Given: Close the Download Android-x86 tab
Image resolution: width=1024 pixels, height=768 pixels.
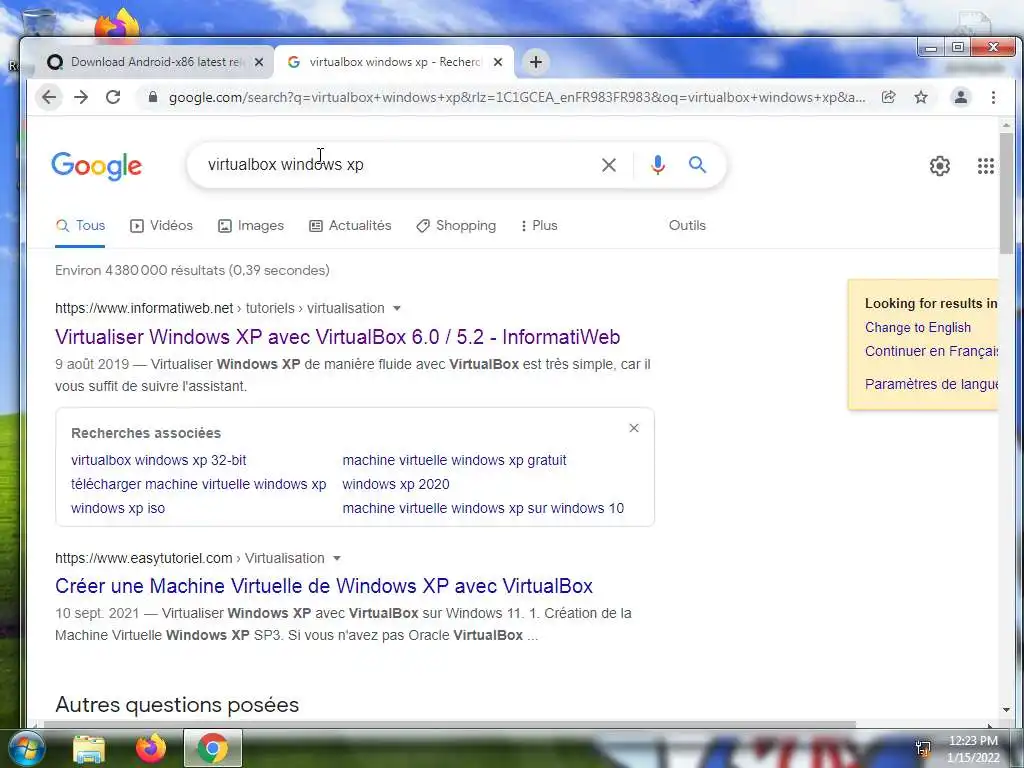Looking at the screenshot, I should [259, 62].
